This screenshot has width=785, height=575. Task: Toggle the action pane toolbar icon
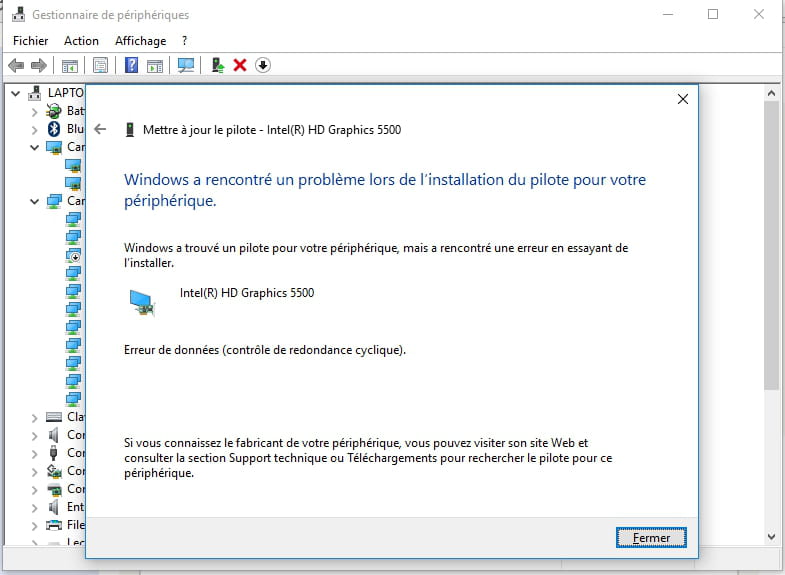click(155, 66)
